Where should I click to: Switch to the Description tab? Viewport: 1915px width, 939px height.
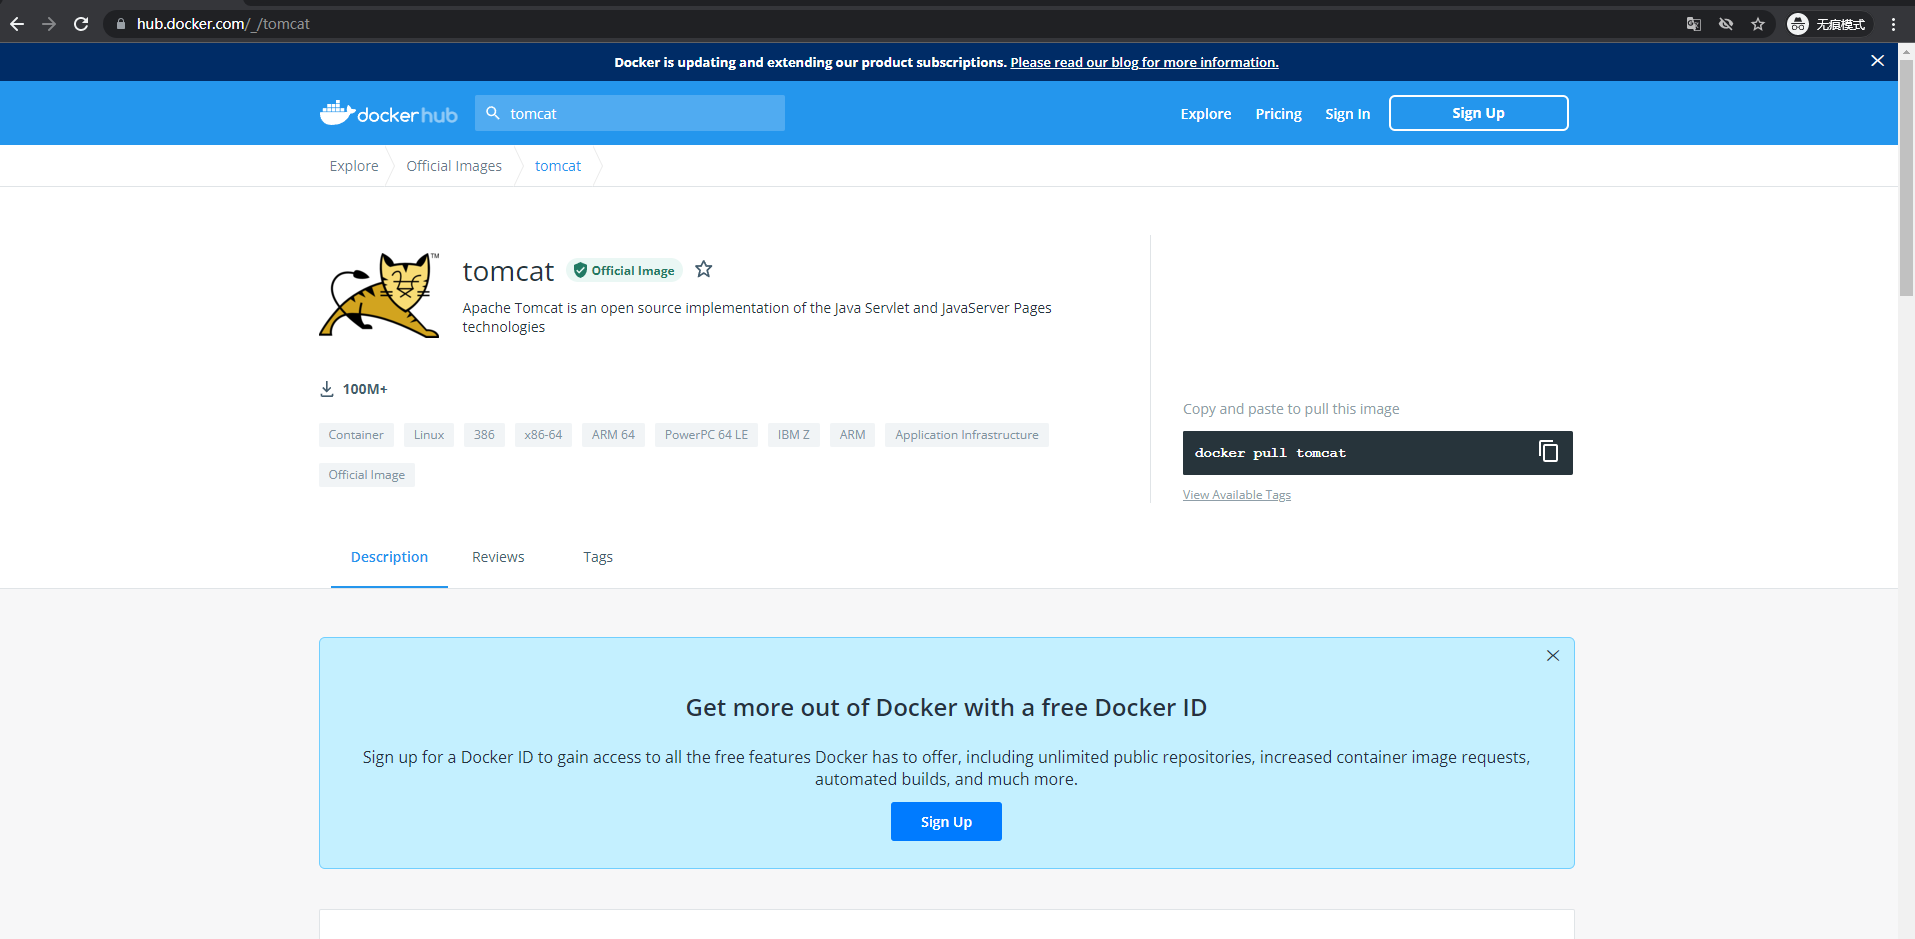pos(389,557)
